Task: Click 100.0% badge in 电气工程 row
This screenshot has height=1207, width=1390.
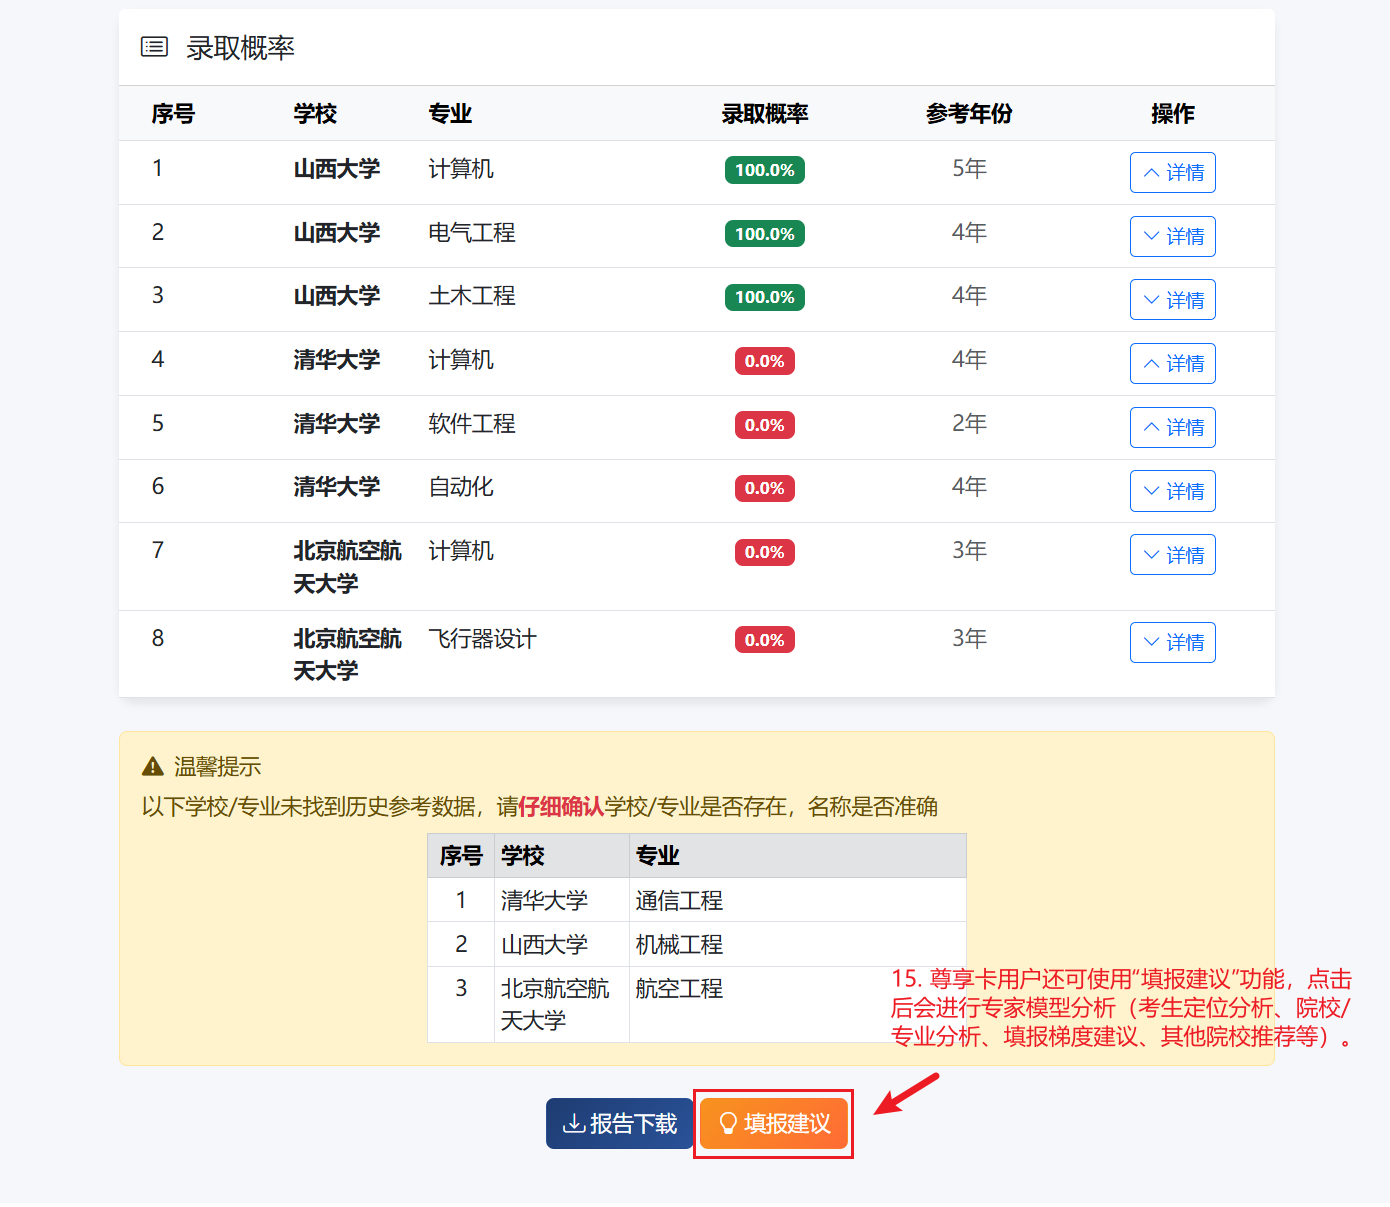Action: tap(765, 234)
